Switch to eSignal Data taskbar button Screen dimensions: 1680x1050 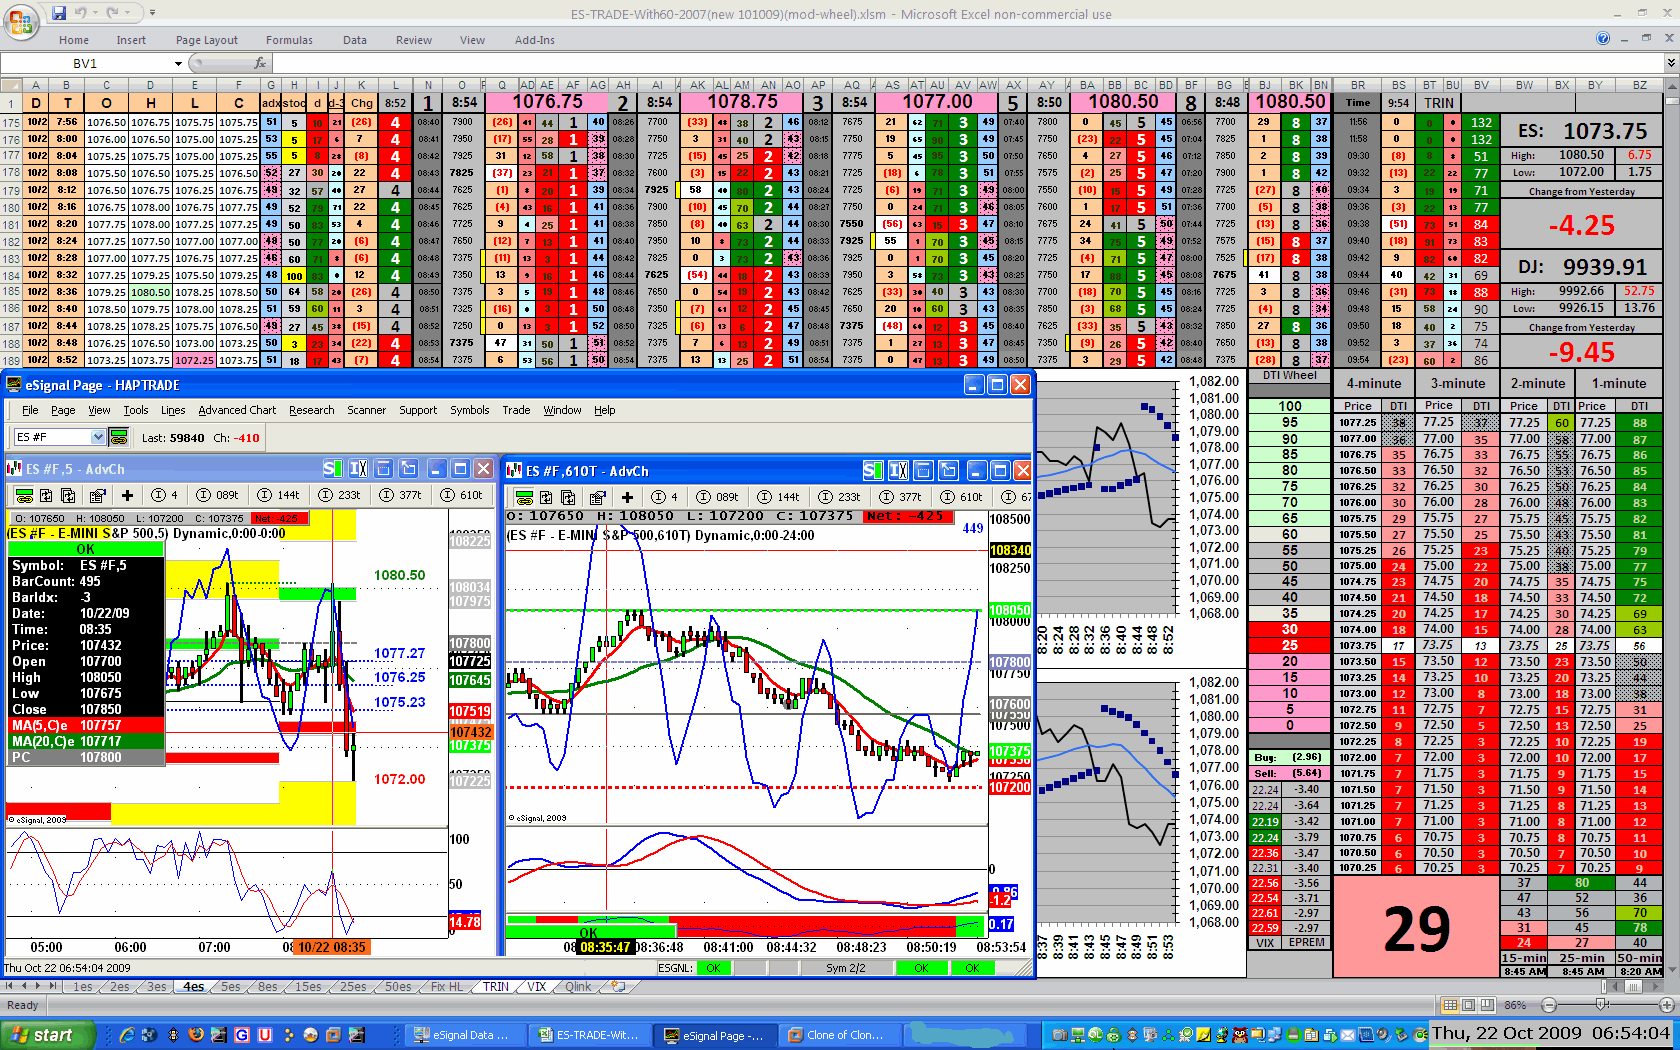pyautogui.click(x=465, y=1035)
